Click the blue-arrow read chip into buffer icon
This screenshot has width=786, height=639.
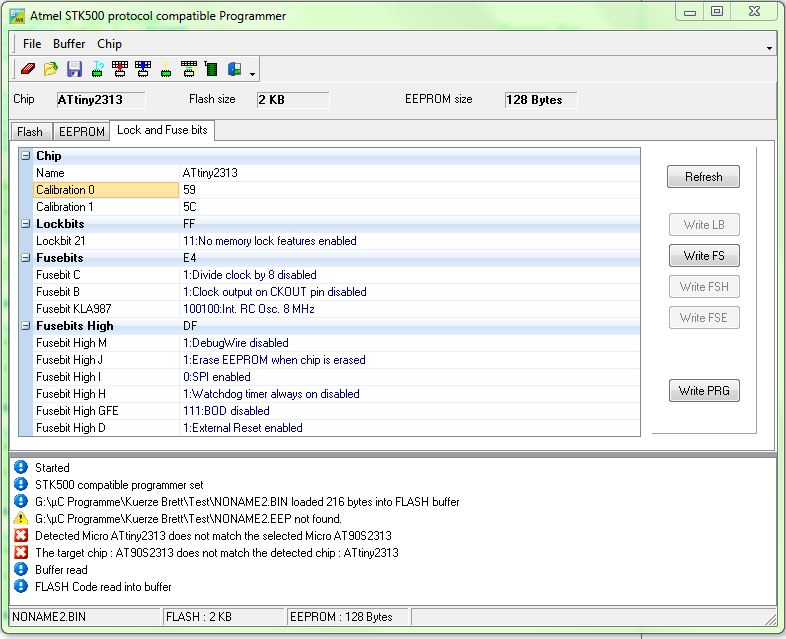click(x=143, y=69)
